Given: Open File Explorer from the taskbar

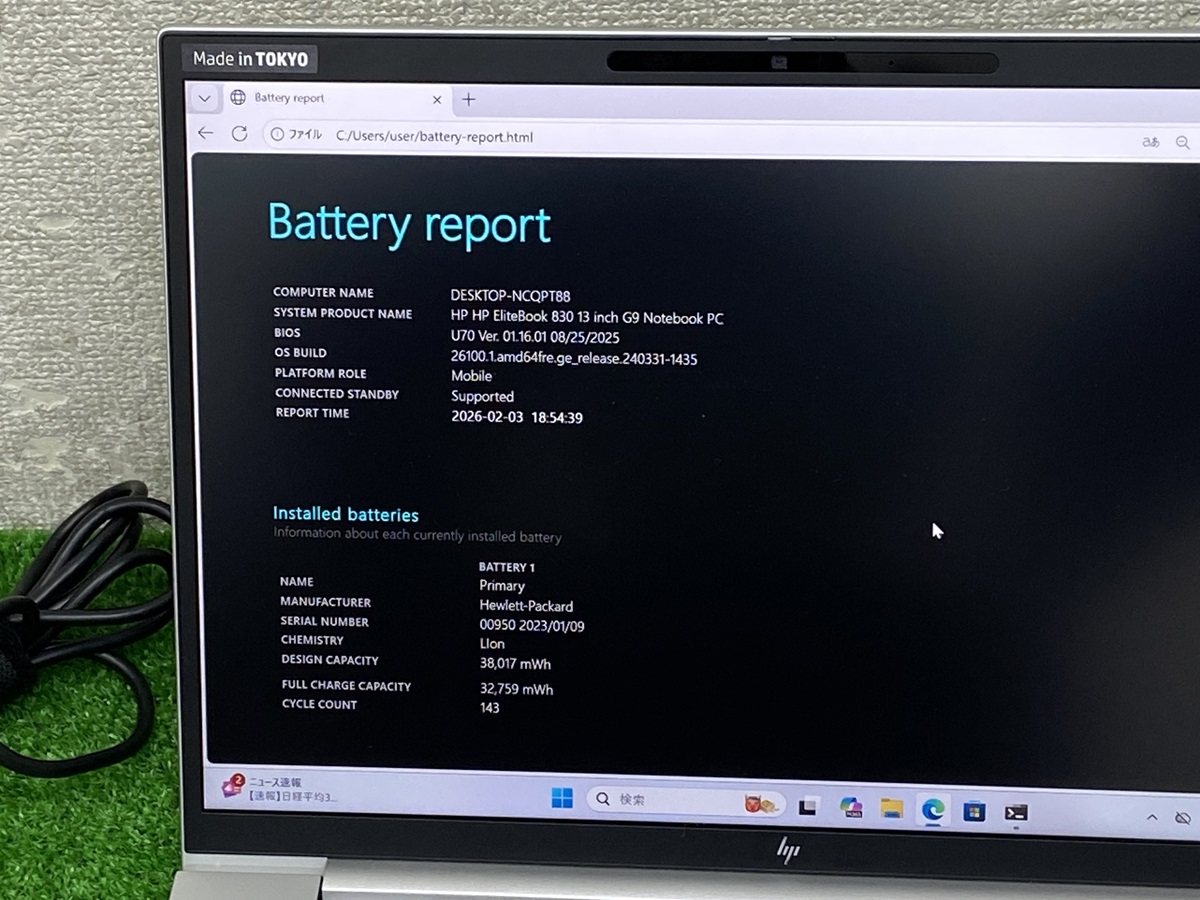Looking at the screenshot, I should [892, 809].
